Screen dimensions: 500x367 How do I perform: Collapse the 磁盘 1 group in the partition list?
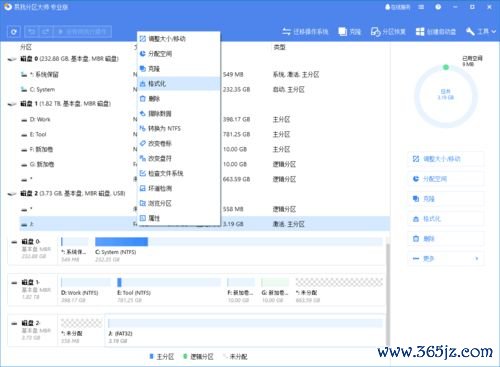(12, 104)
